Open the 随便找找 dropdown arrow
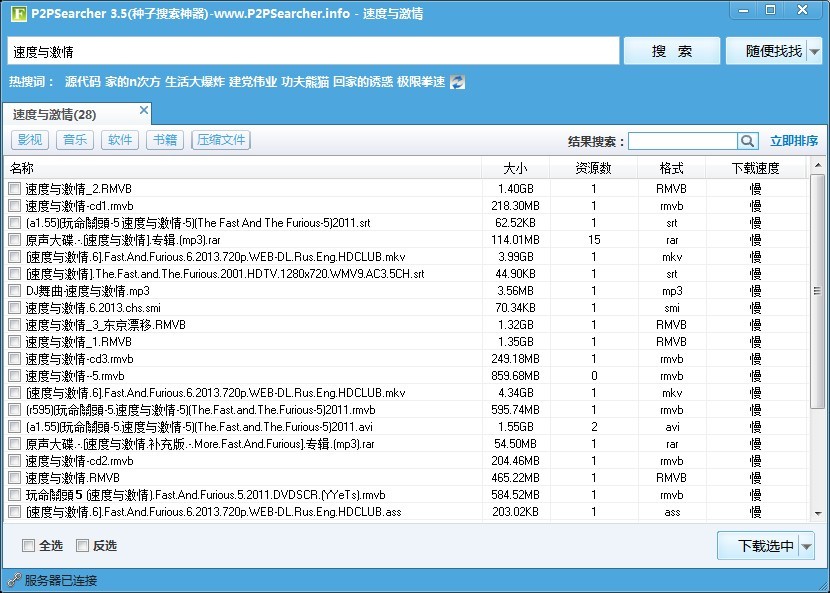 click(x=815, y=51)
